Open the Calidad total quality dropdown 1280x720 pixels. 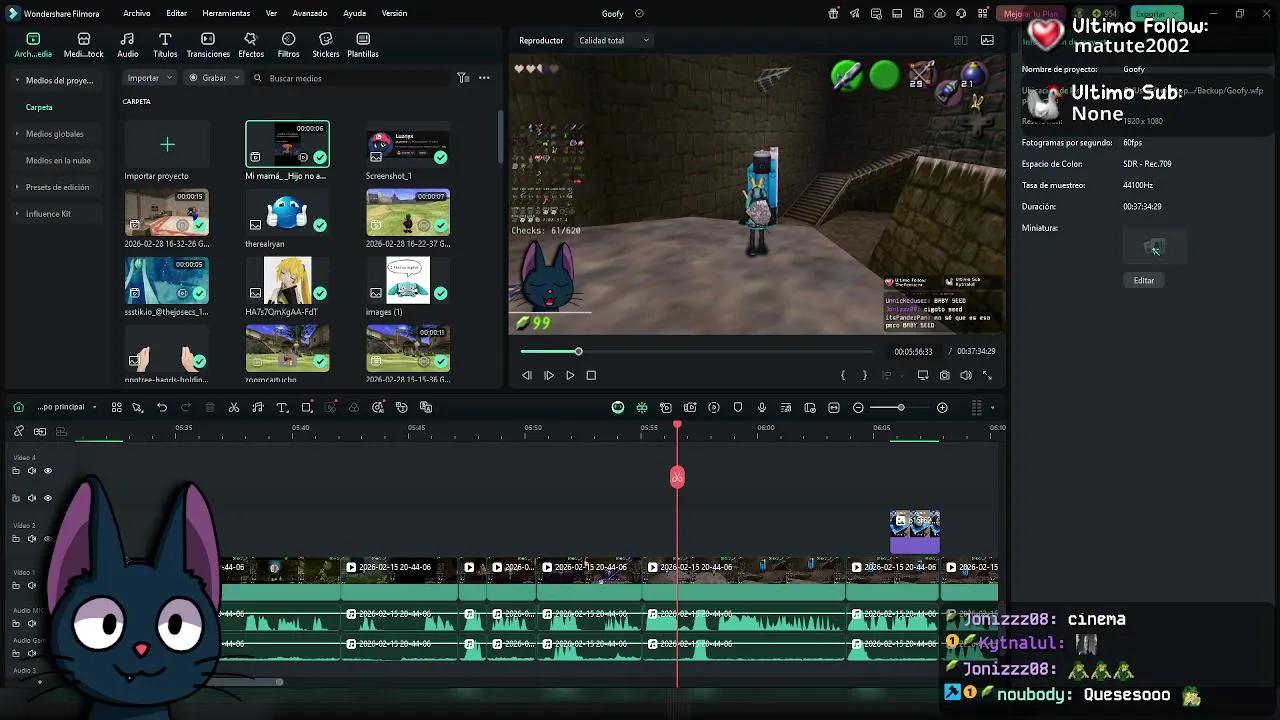[613, 40]
